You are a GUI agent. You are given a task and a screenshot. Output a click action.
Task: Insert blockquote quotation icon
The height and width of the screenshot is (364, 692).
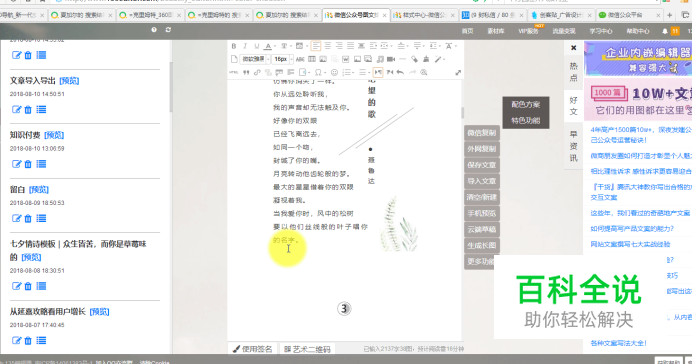click(x=246, y=72)
